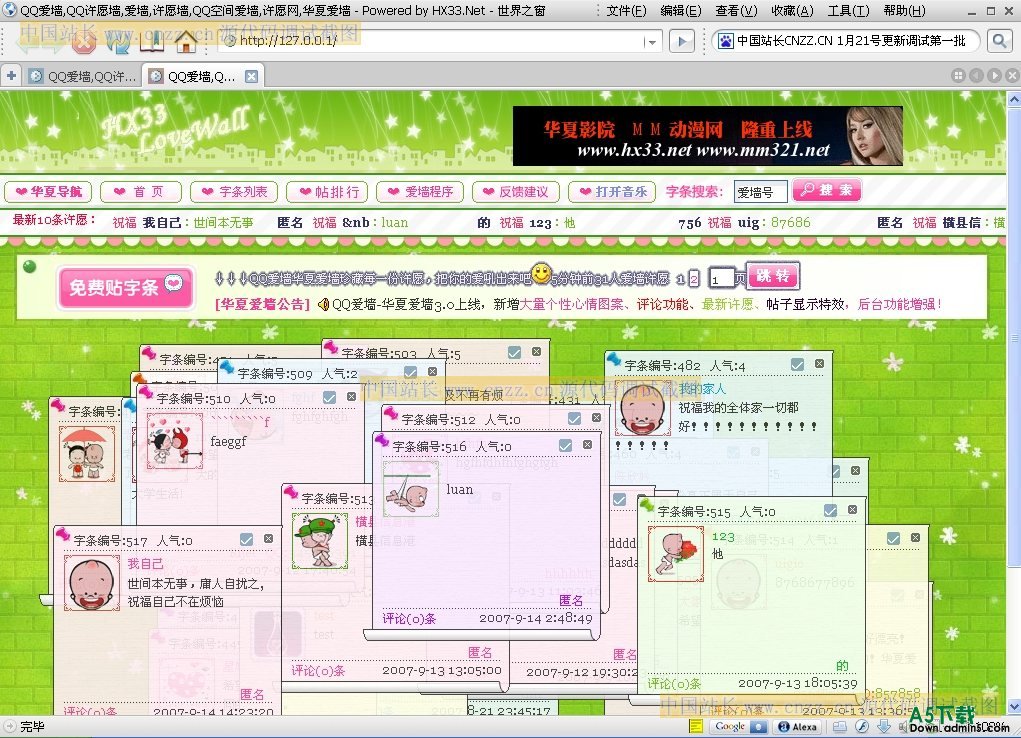Click the pushpin on note 515
Screen dimensions: 1021x738
point(647,504)
